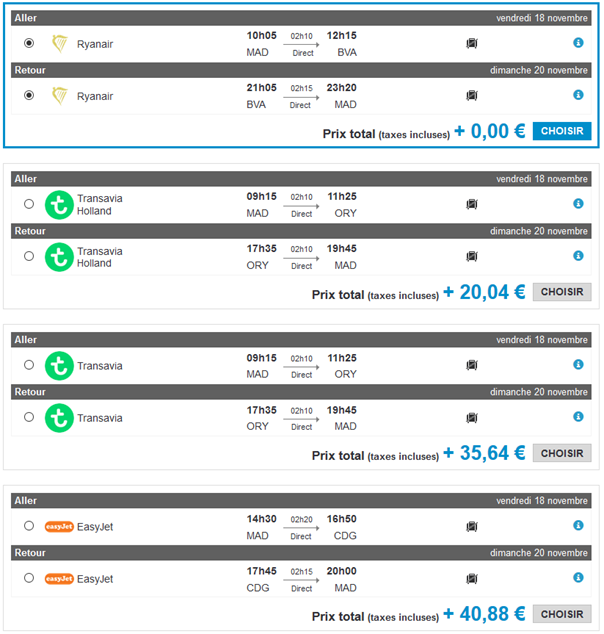This screenshot has width=604, height=634.
Task: Select Transavia Holland outbound radio button
Action: pyautogui.click(x=28, y=204)
